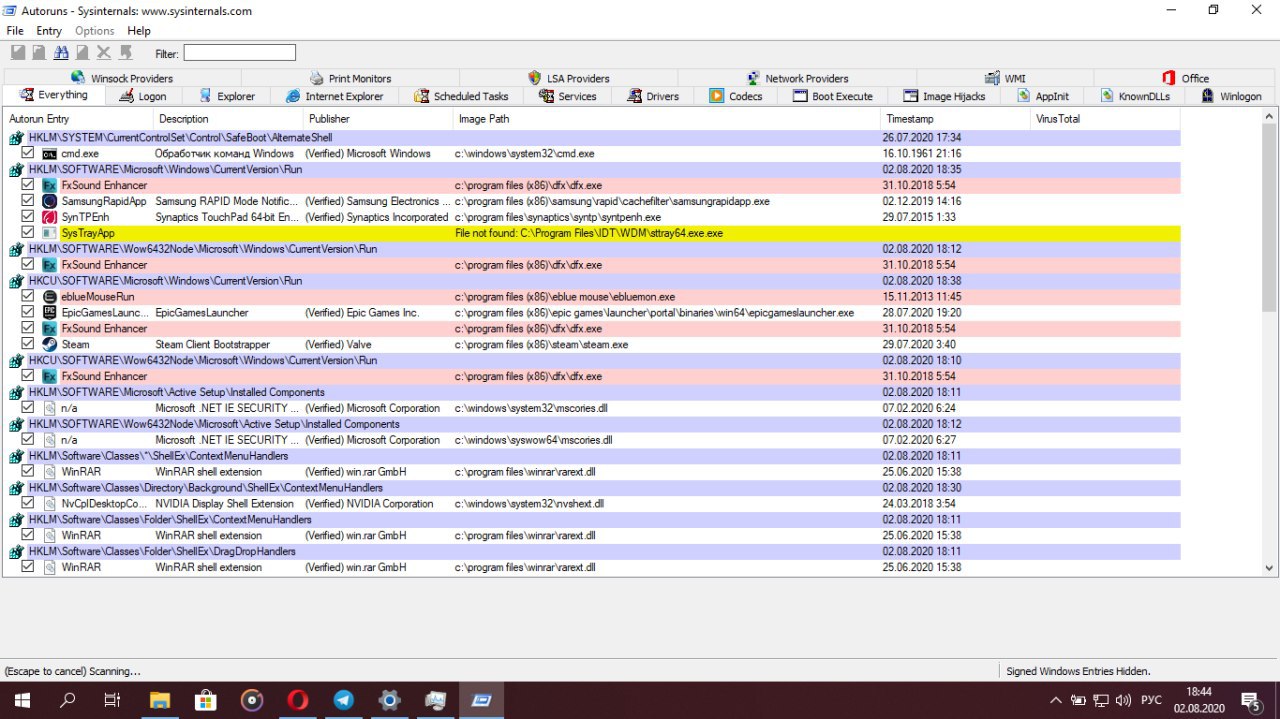
Task: Switch to the Drivers tab
Action: [653, 96]
